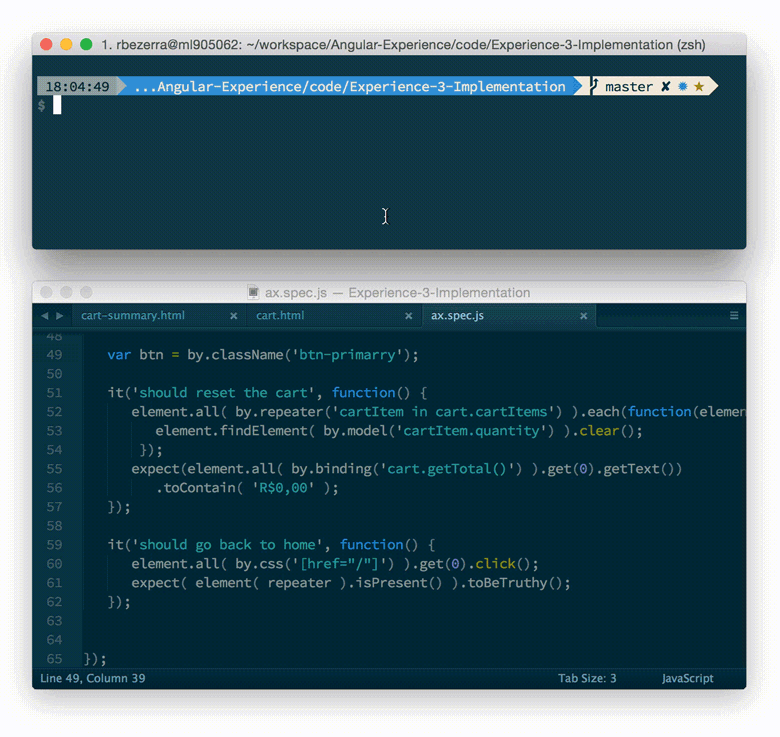Click 'should reset the cart' string
The width and height of the screenshot is (780, 737).
[x=223, y=393]
